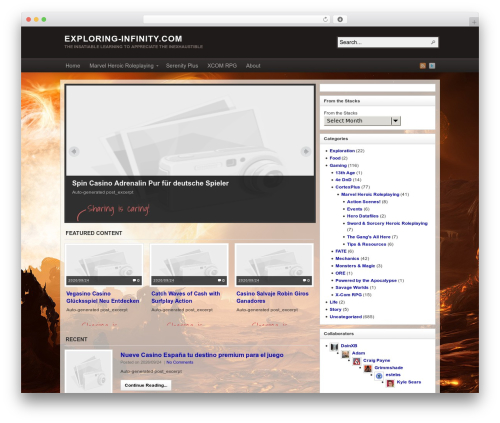Viewport: 500px width, 423px height.
Task: Go to next slide with right arrow
Action: point(306,151)
